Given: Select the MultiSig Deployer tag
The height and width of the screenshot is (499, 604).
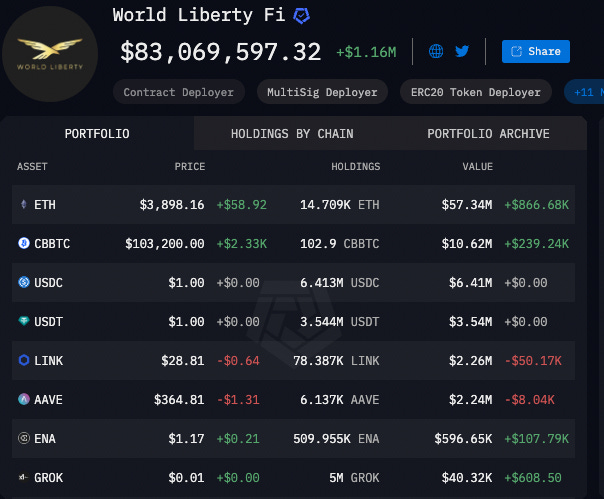Looking at the screenshot, I should coord(322,92).
